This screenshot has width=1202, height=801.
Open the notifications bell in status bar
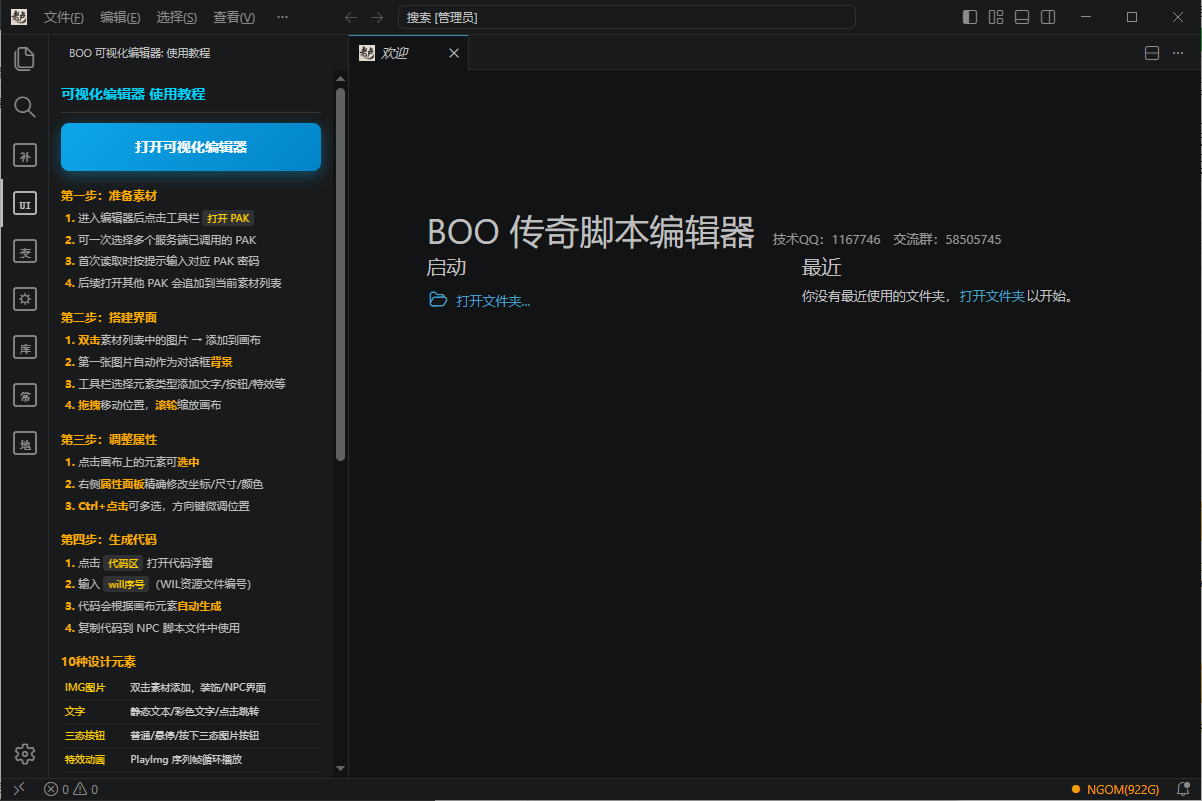tap(1182, 789)
